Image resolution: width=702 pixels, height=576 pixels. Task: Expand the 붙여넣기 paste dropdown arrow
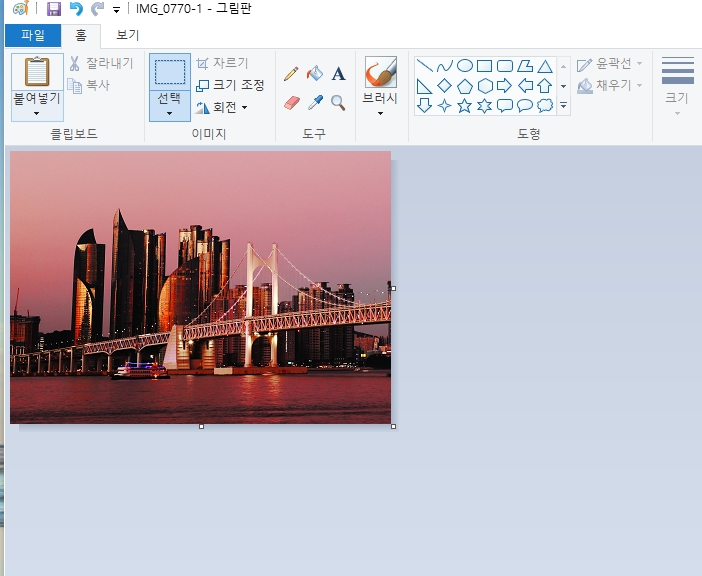(37, 114)
